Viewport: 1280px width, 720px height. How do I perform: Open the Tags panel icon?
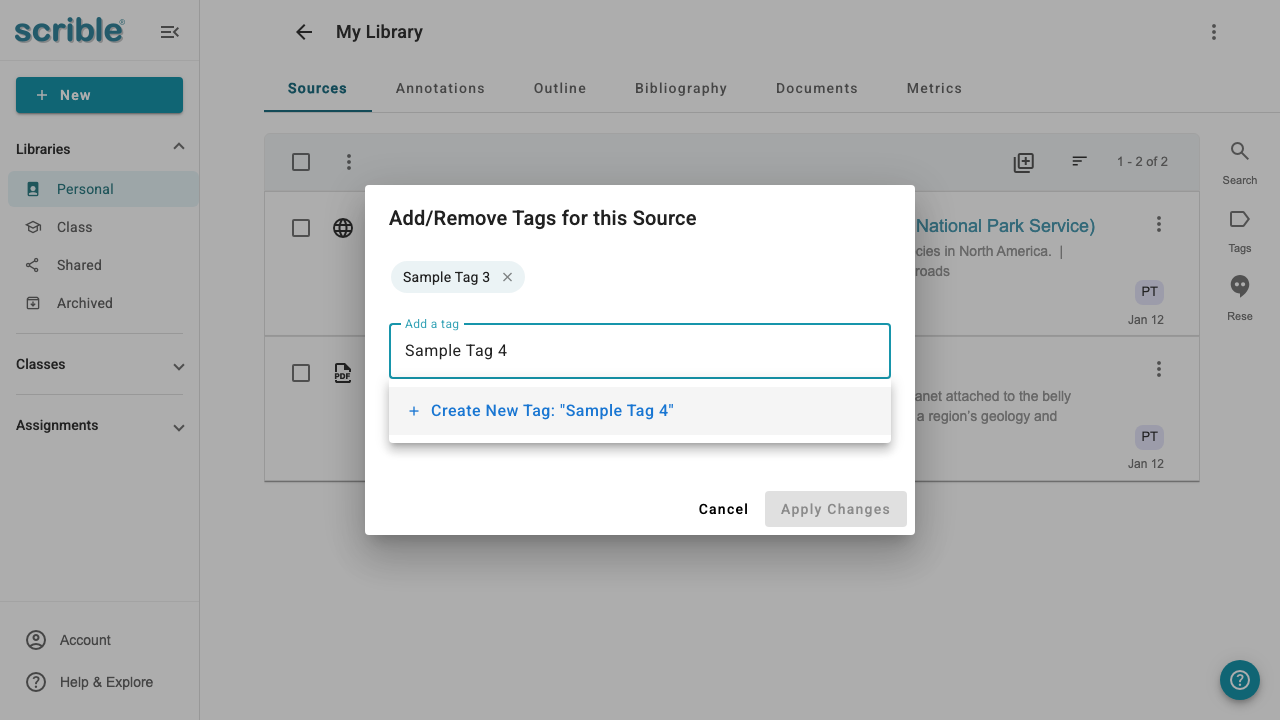pos(1240,220)
